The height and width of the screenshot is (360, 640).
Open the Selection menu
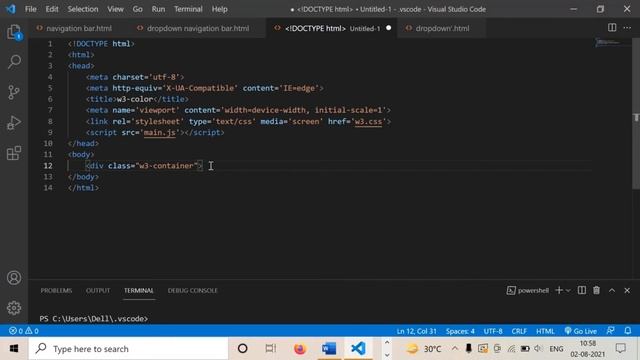(x=83, y=9)
